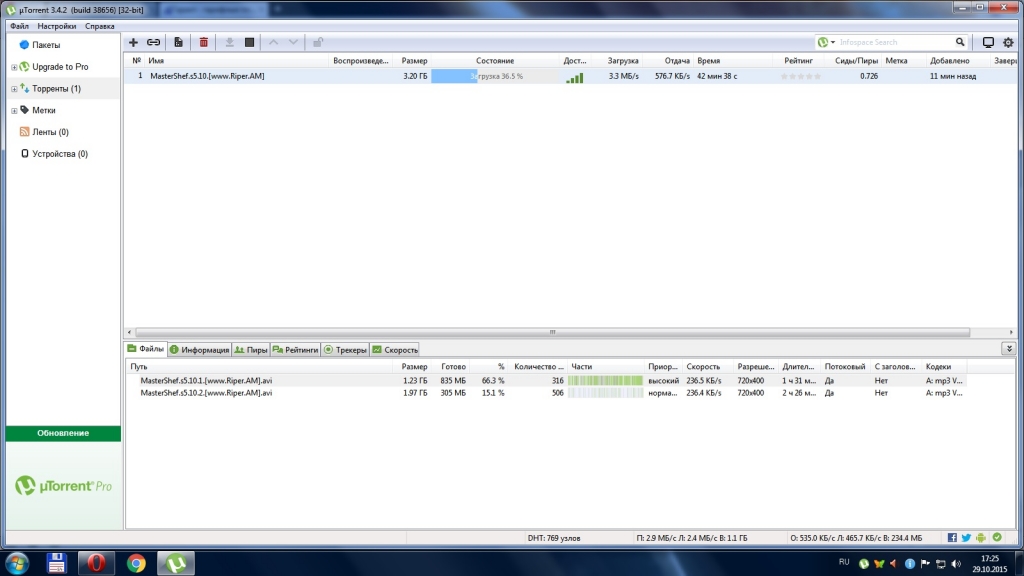Collapse the details pane with double-chevron button
The image size is (1024, 576).
[1008, 349]
